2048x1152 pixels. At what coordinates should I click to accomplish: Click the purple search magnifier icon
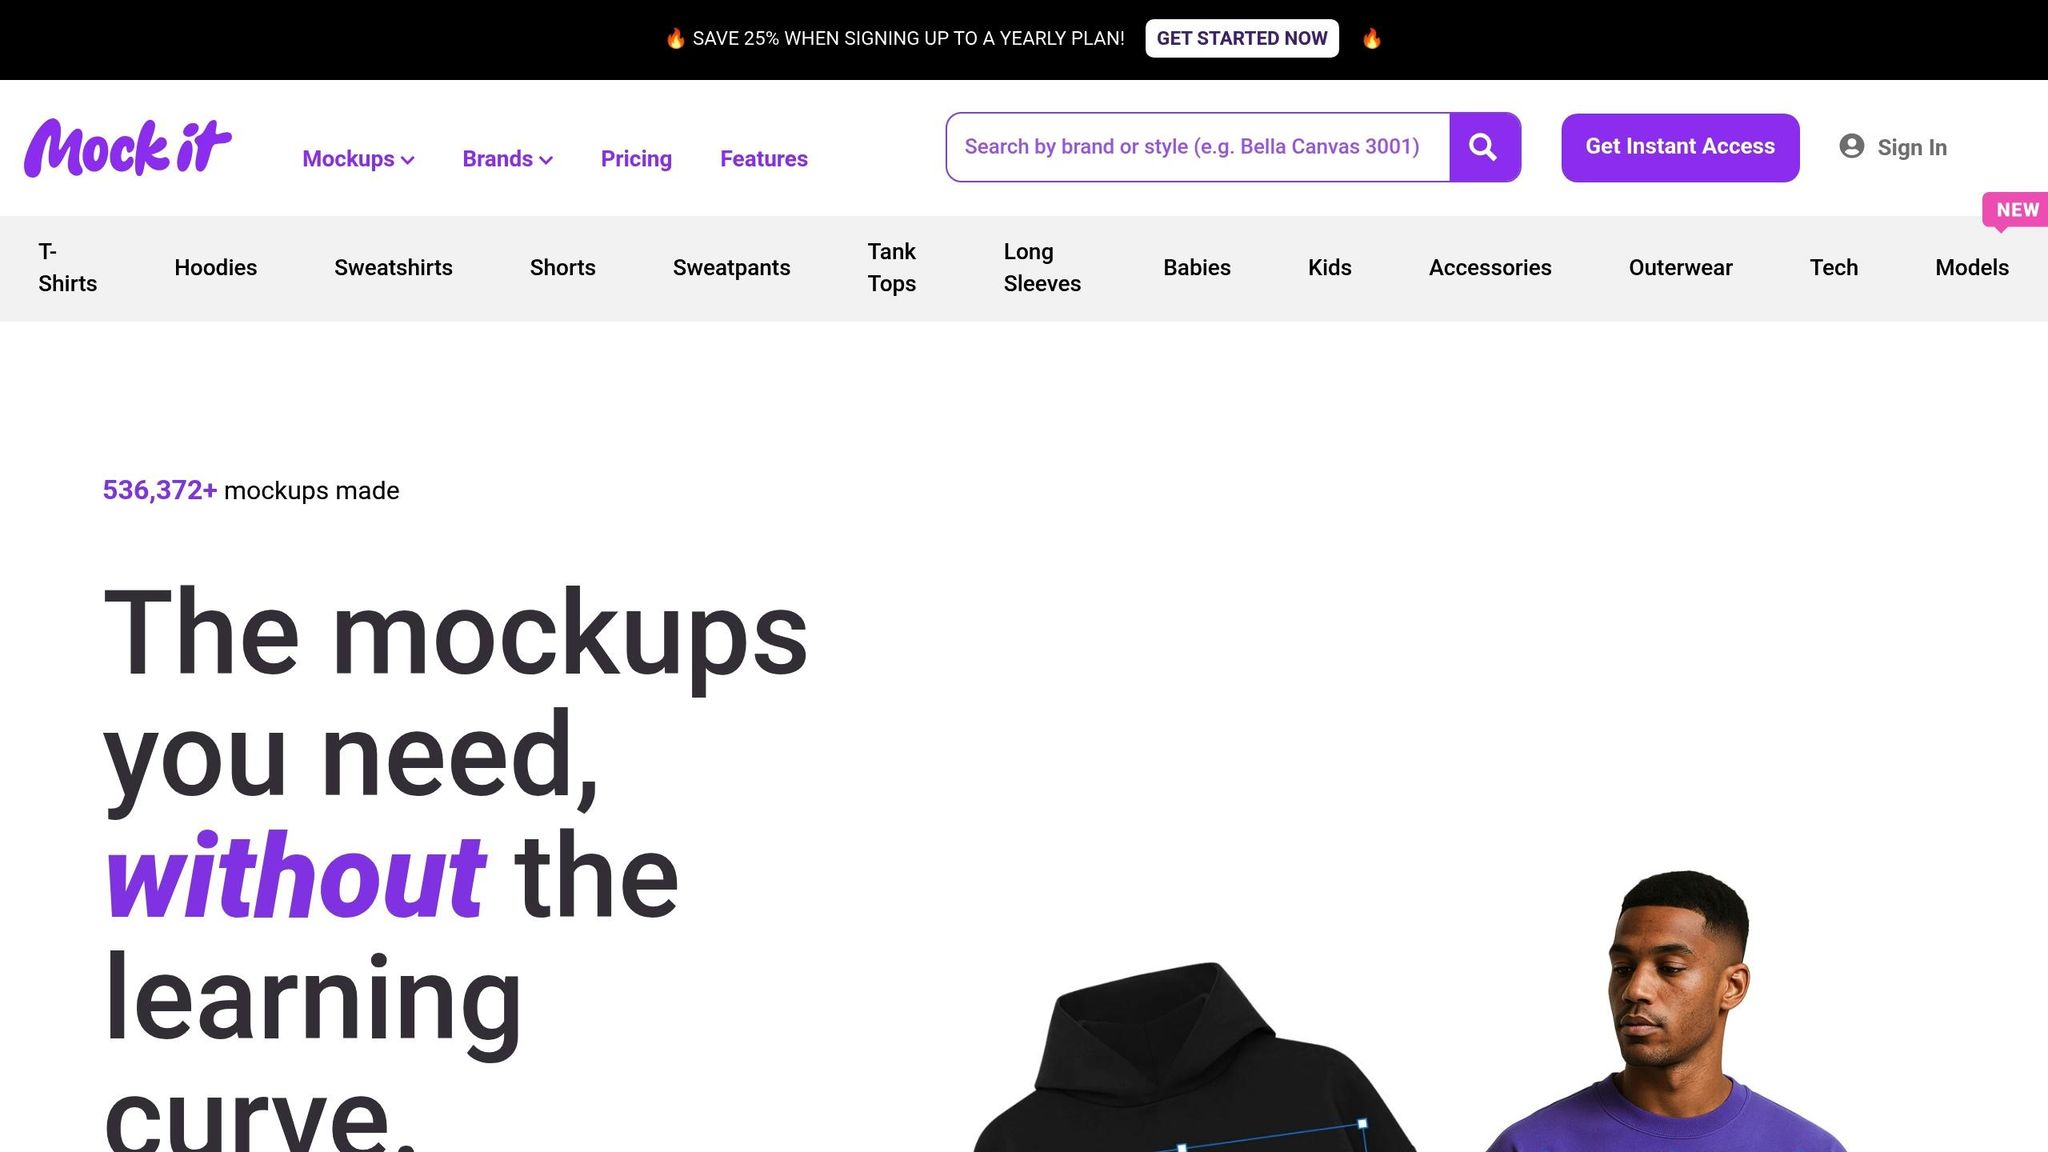point(1484,147)
